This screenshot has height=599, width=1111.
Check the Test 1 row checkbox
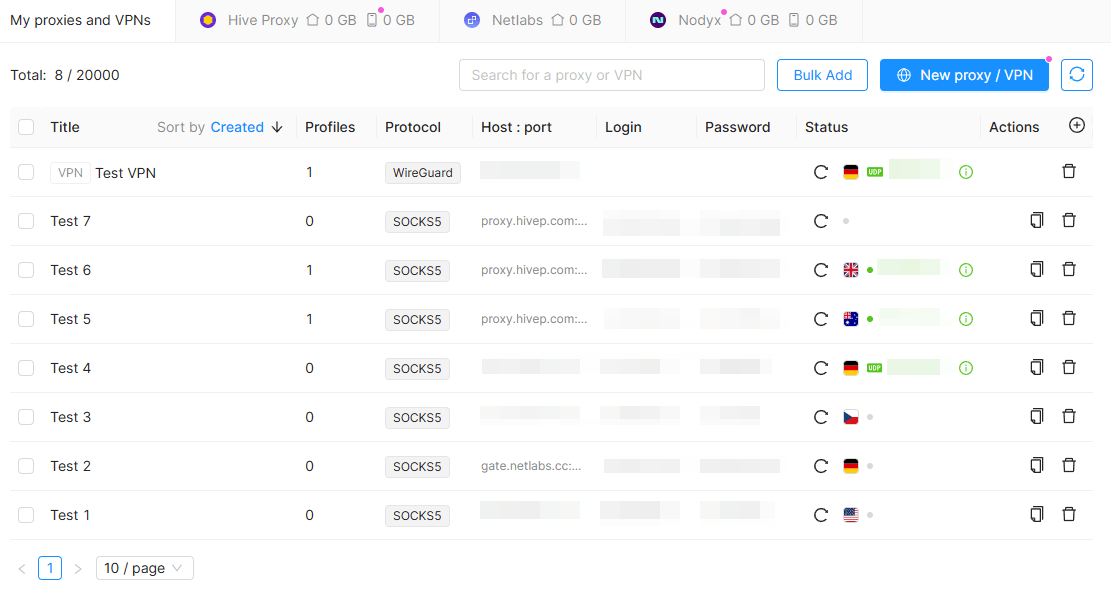(26, 515)
